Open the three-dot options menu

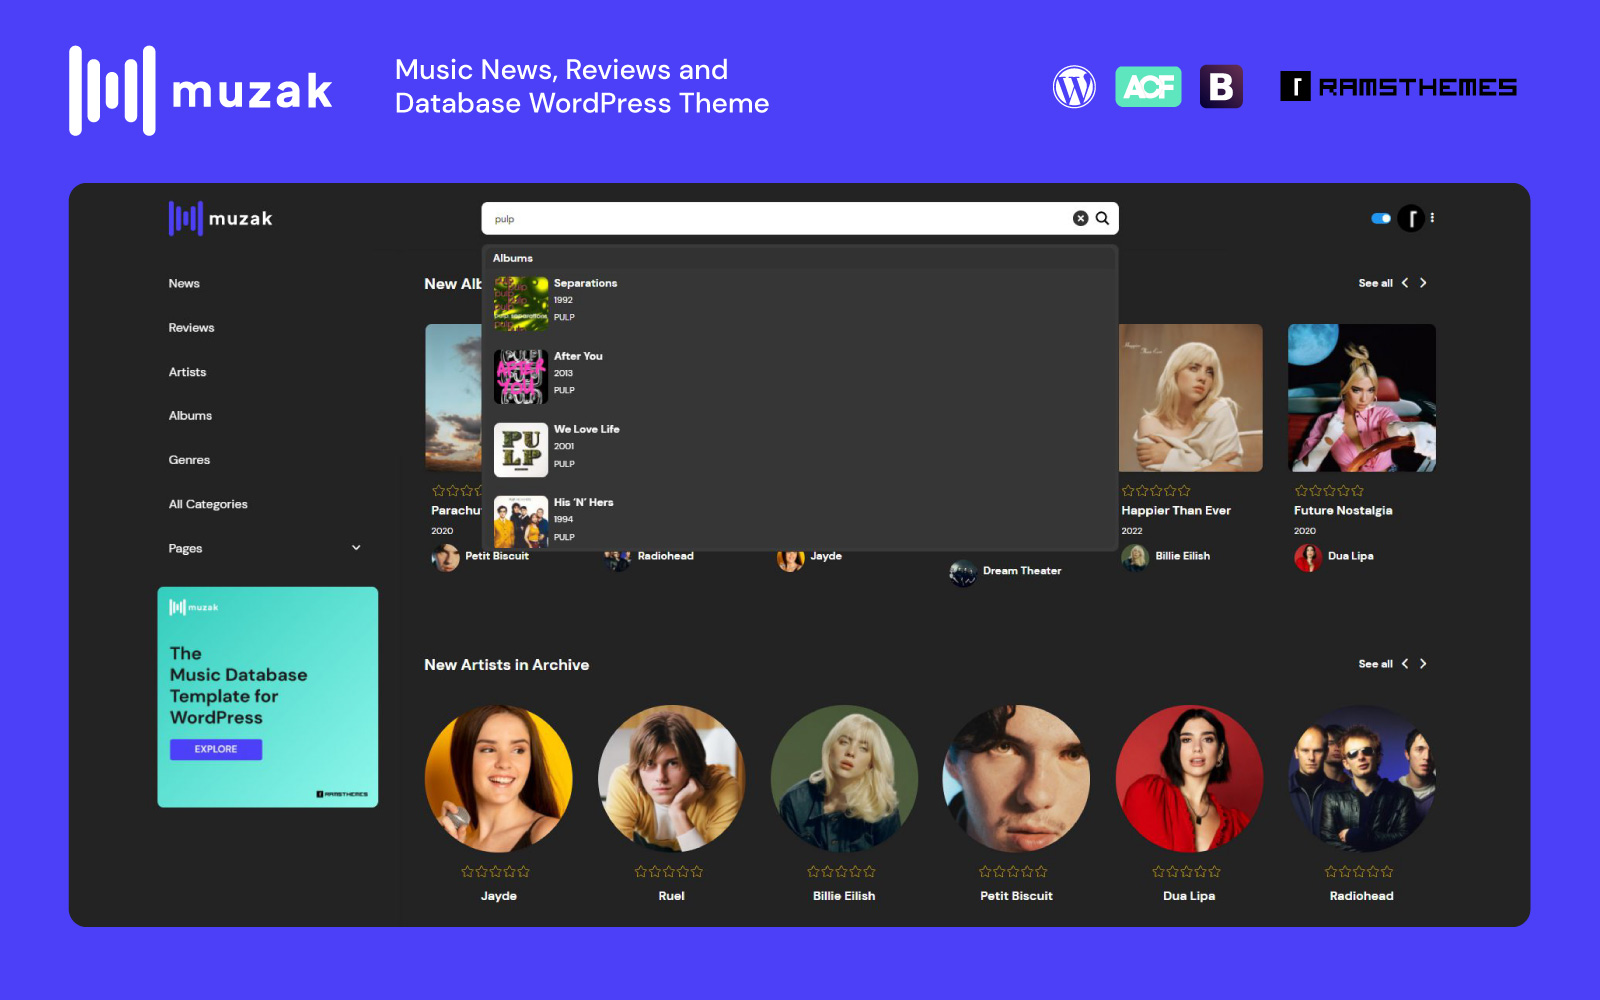click(x=1432, y=217)
